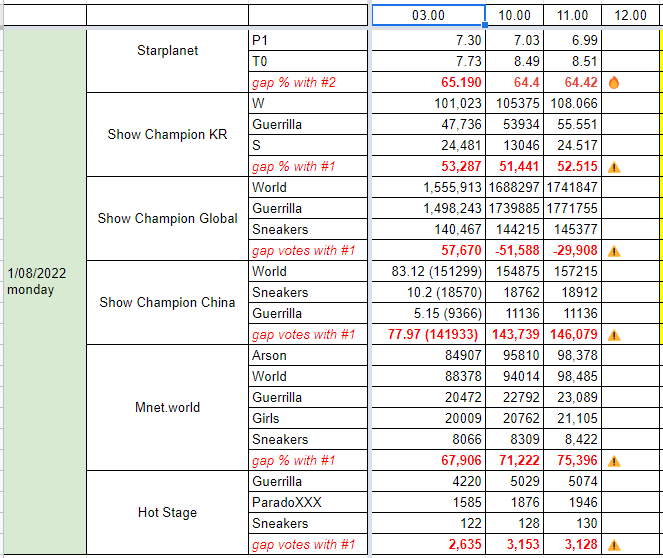The image size is (663, 558).
Task: Select the 11.00 column header cell
Action: pos(572,15)
